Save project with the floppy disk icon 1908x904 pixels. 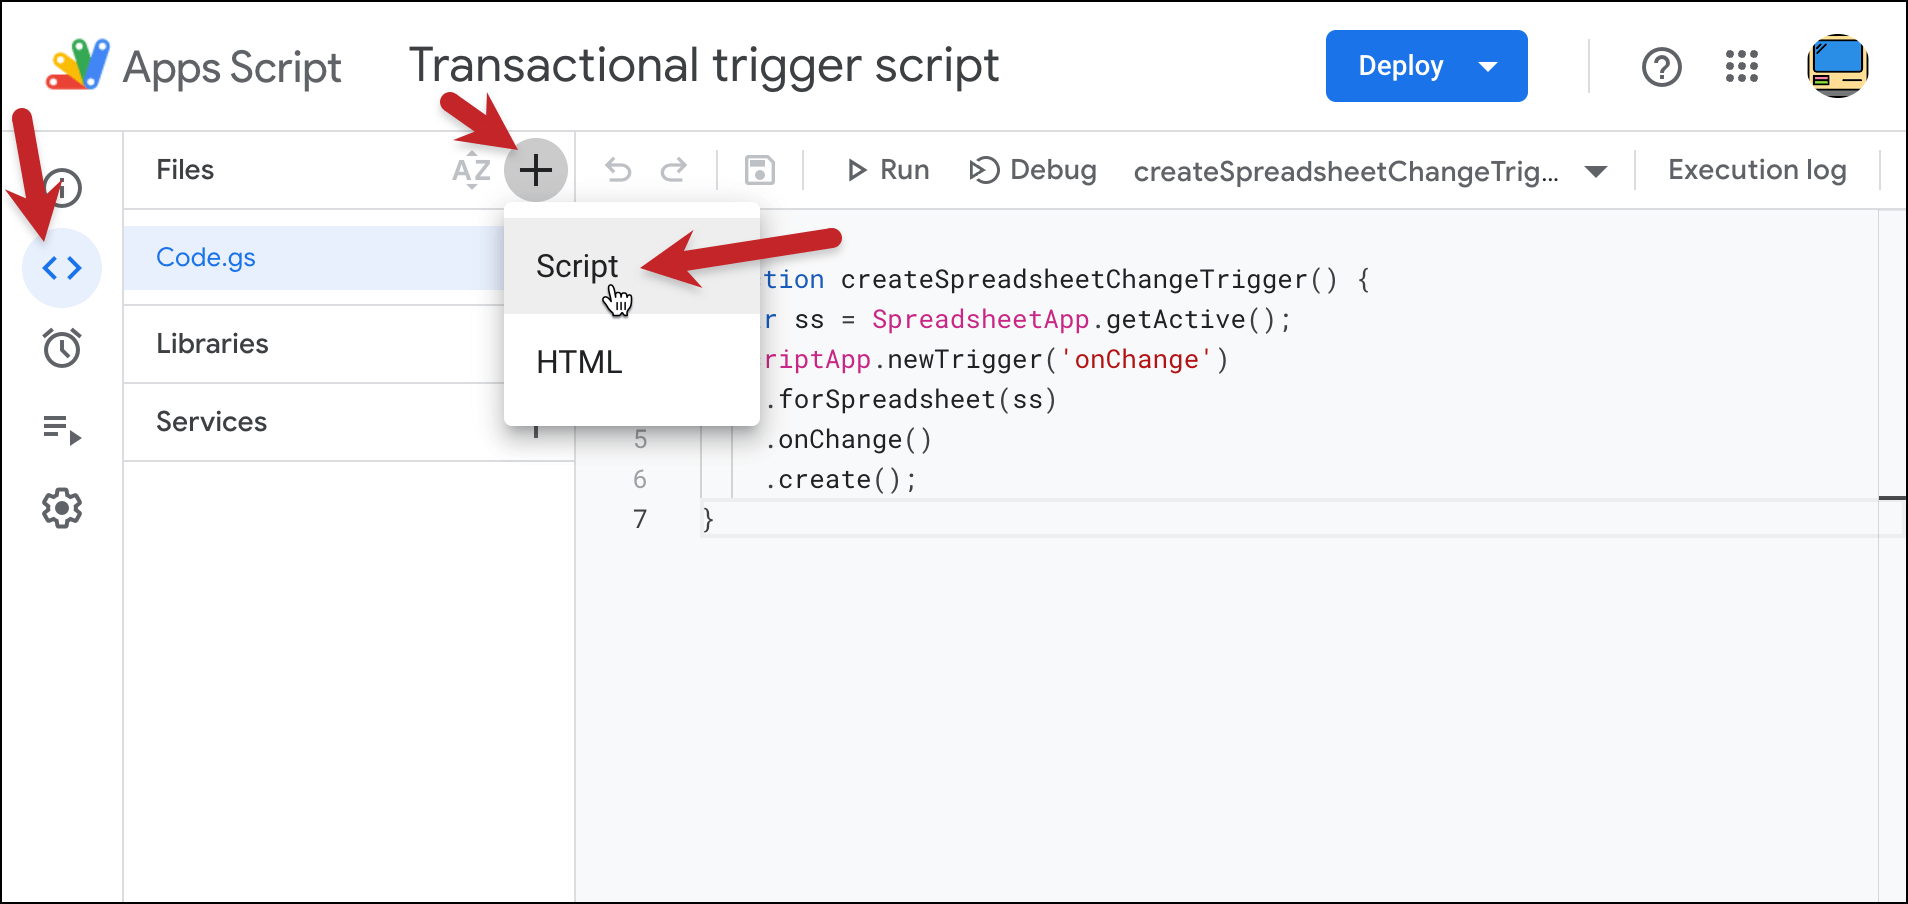tap(760, 170)
